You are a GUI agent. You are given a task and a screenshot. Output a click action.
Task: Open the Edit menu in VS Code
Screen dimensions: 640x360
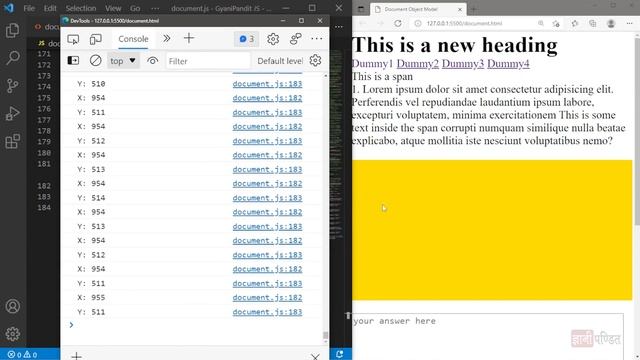(x=50, y=8)
